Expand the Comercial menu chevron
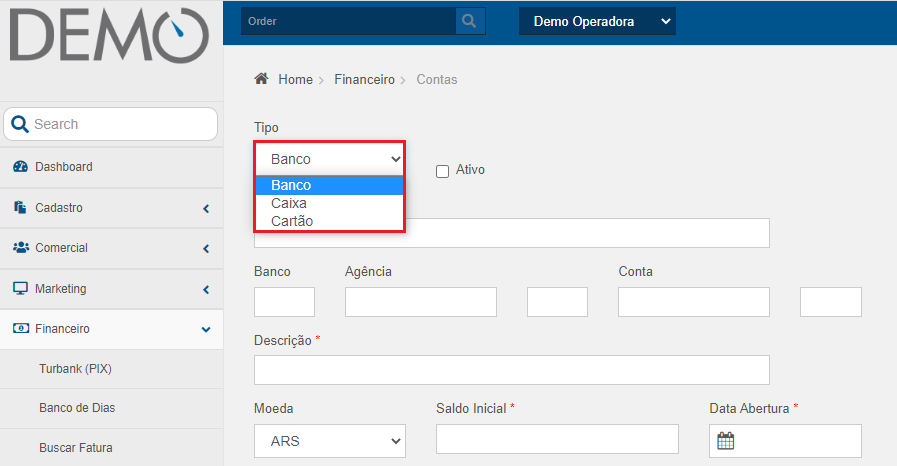 pos(206,249)
